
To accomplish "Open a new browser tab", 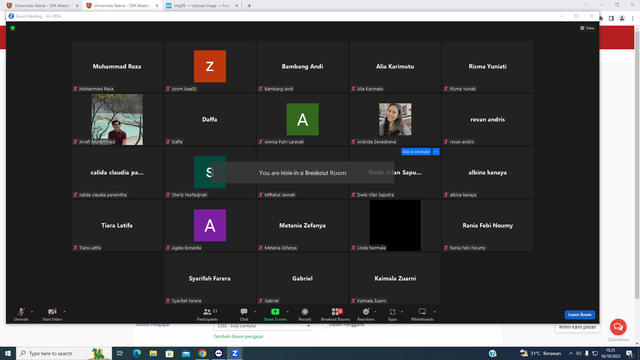I will point(249,6).
